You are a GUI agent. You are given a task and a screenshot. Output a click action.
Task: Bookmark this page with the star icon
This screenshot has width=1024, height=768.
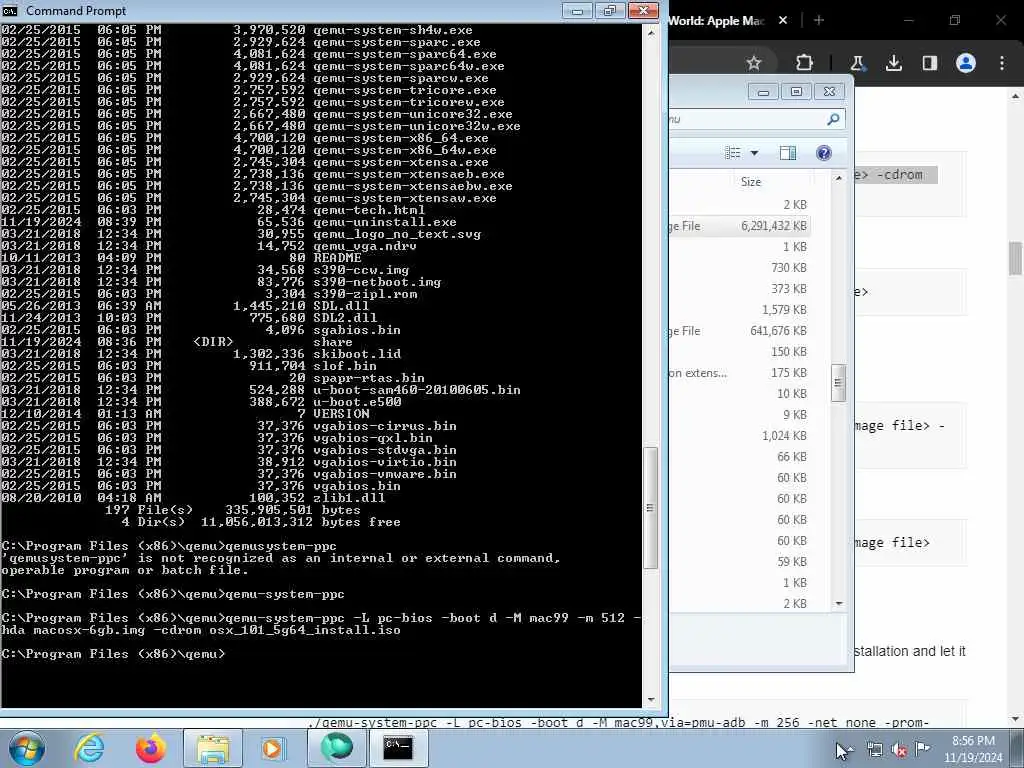[754, 63]
